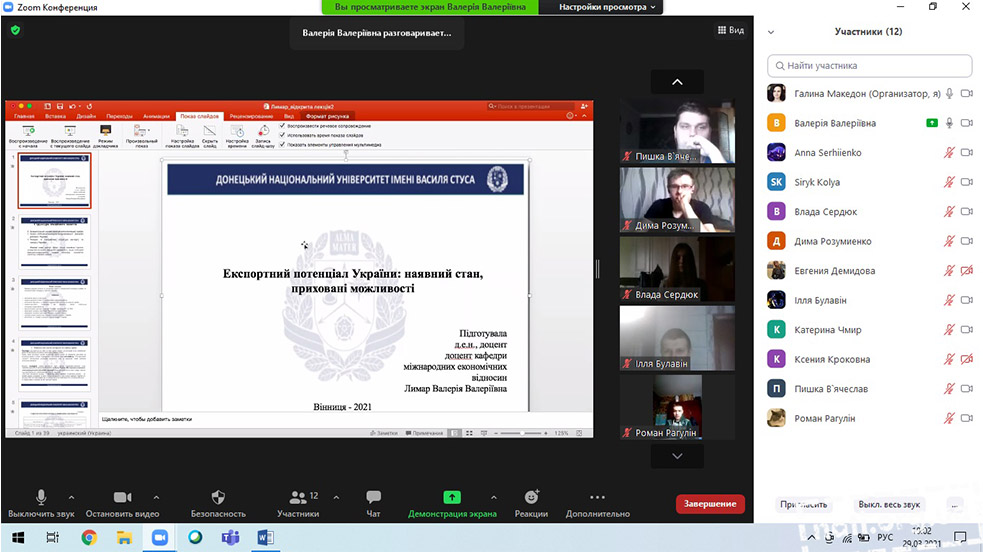Stop video using the camera icon
This screenshot has width=983, height=552.
pyautogui.click(x=122, y=497)
